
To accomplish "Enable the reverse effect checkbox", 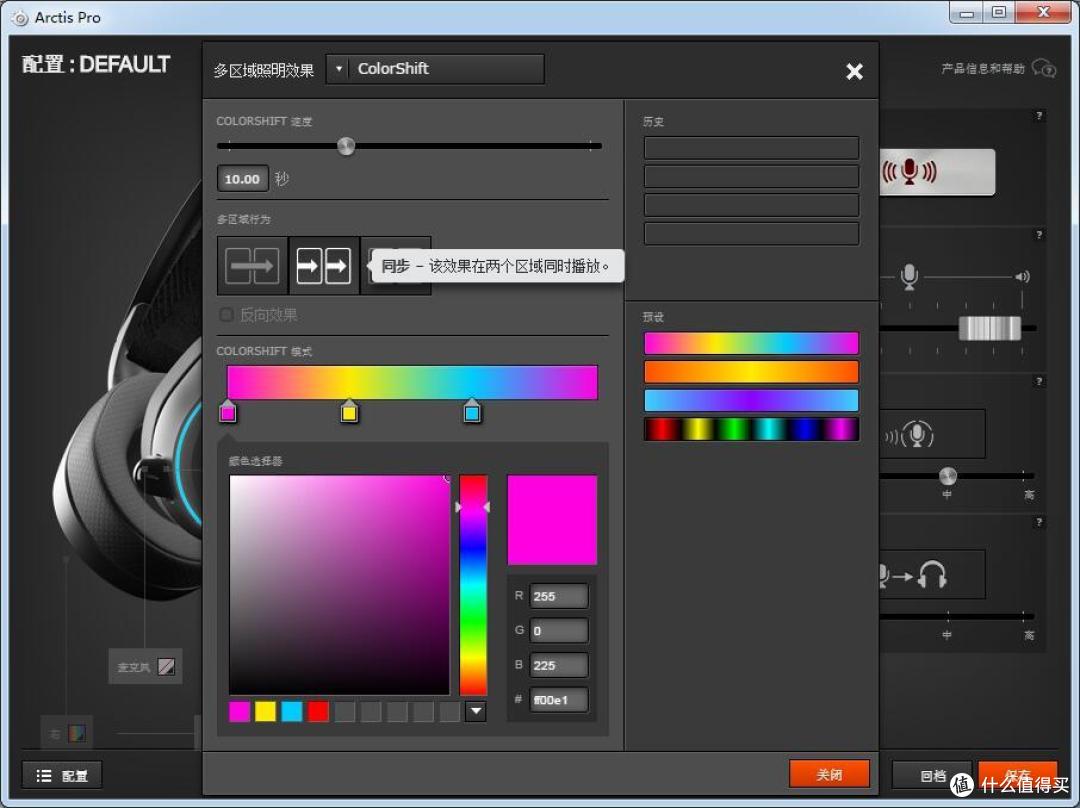I will pyautogui.click(x=226, y=315).
